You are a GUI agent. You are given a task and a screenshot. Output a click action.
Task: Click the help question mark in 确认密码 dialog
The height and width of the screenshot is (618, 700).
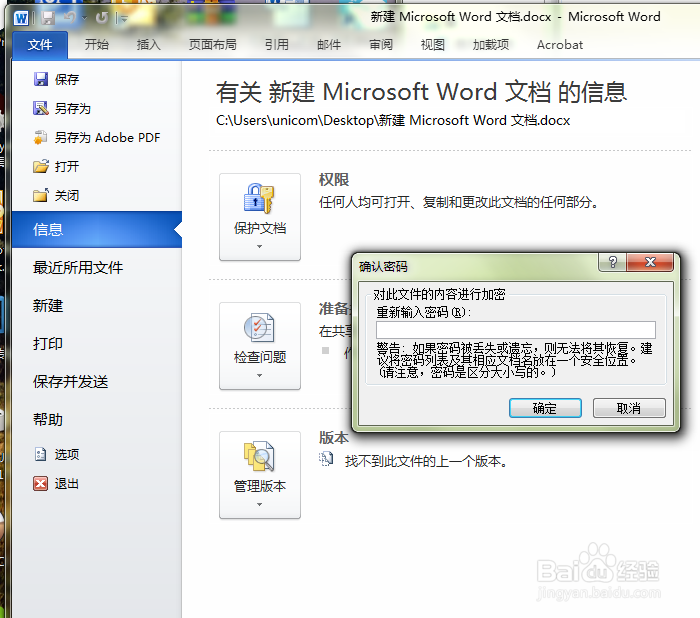(x=612, y=262)
